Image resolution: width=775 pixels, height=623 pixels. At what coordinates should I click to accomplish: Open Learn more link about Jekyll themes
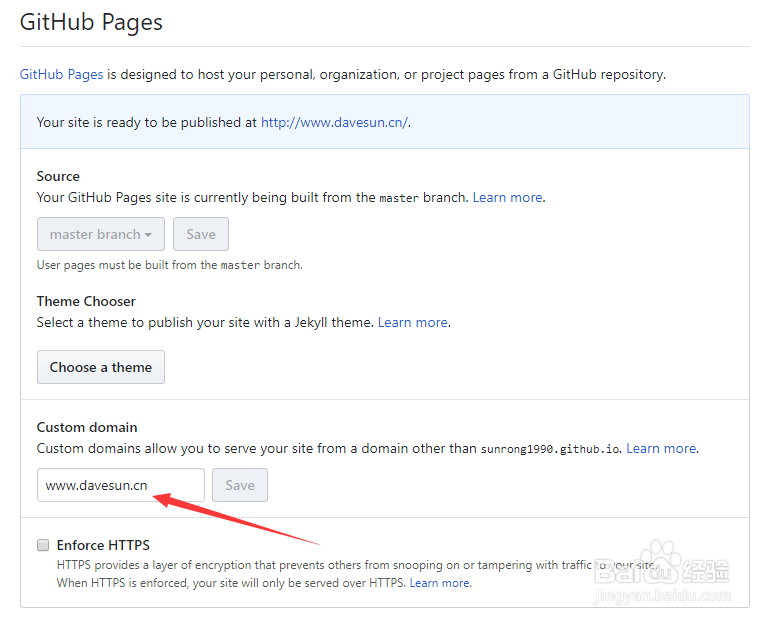click(413, 322)
